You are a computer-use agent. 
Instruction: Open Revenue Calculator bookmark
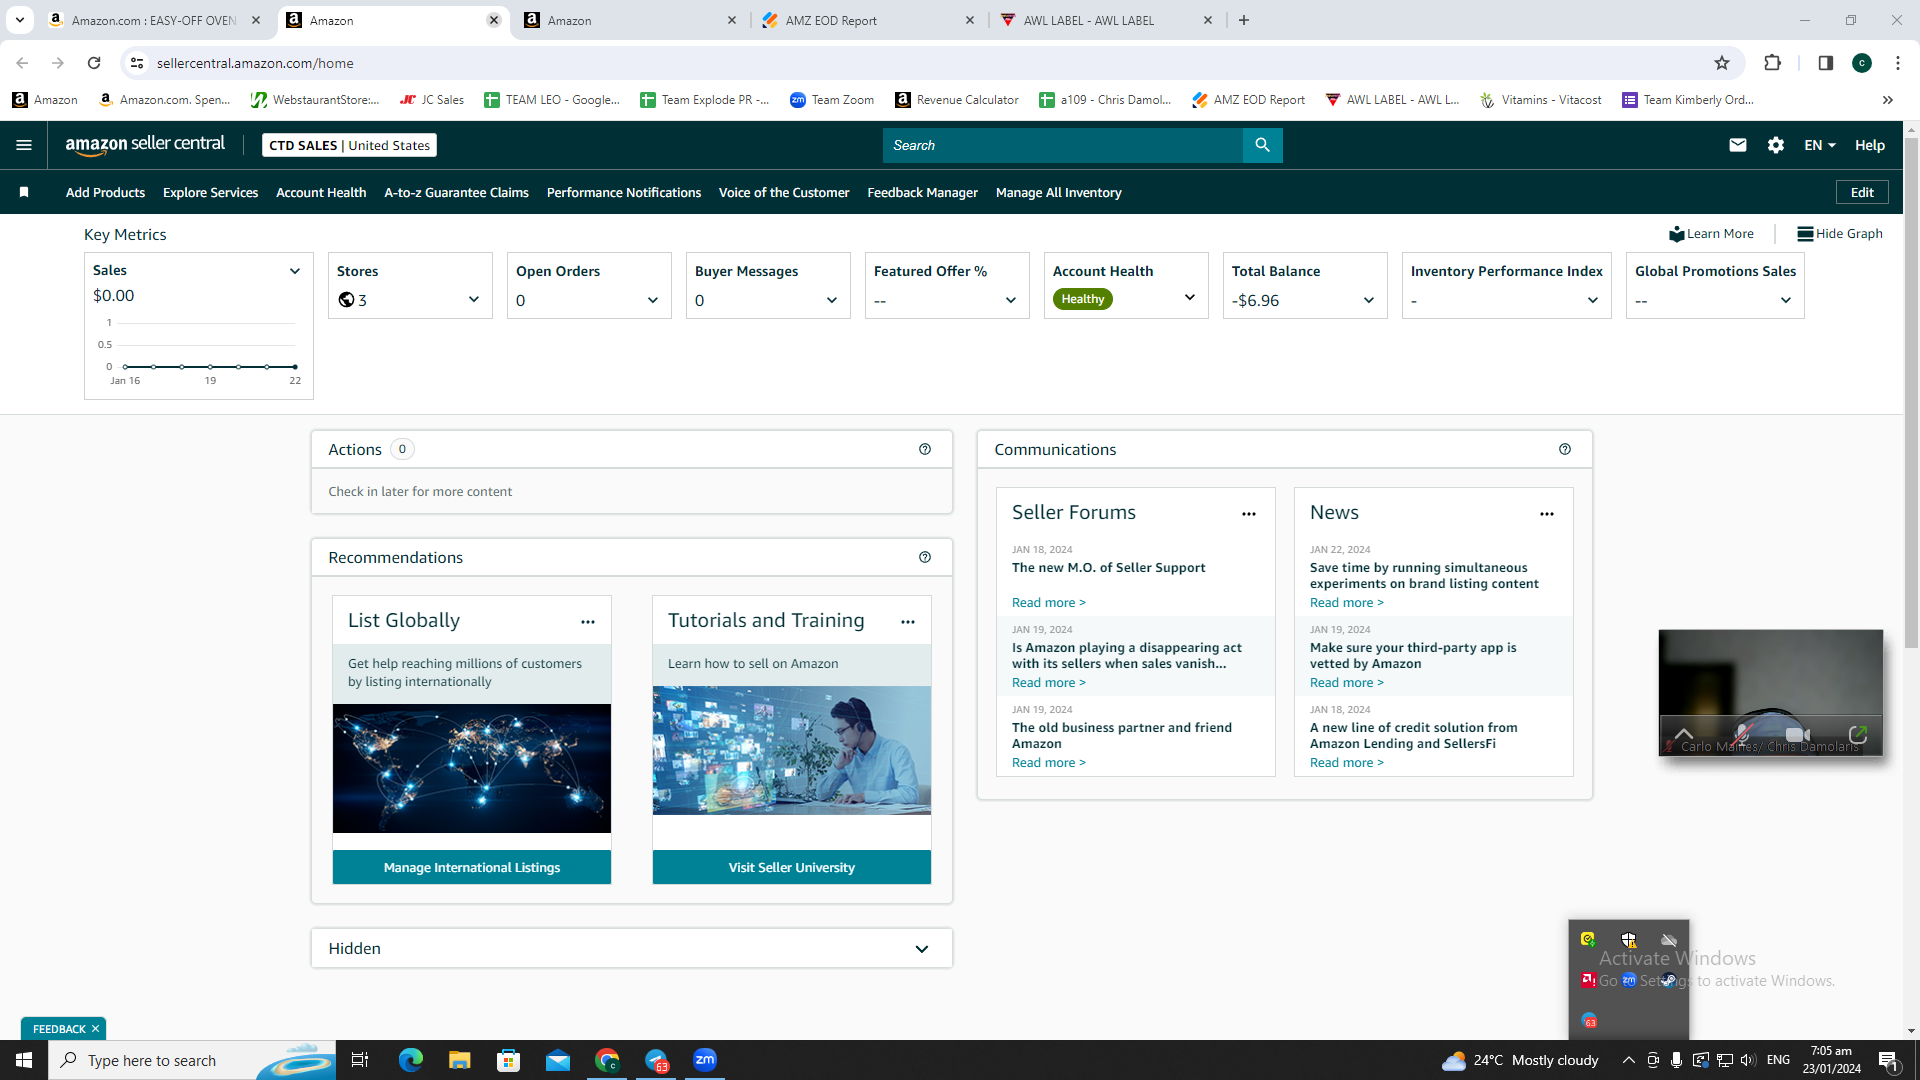[957, 99]
